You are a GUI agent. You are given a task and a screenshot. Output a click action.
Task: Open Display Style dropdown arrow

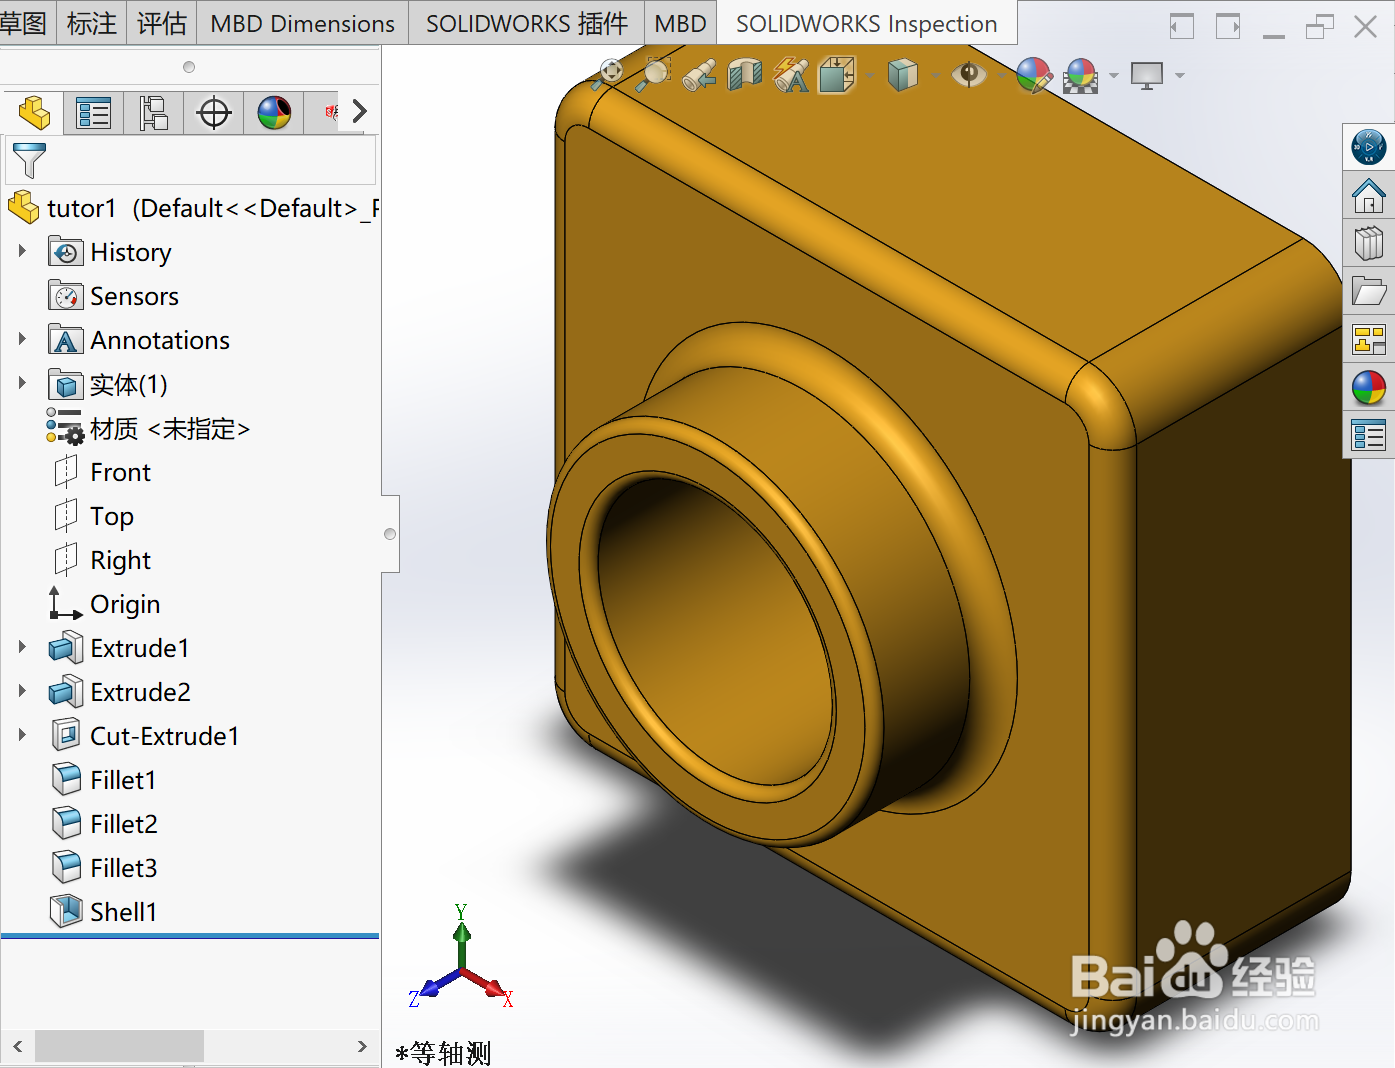coord(934,75)
